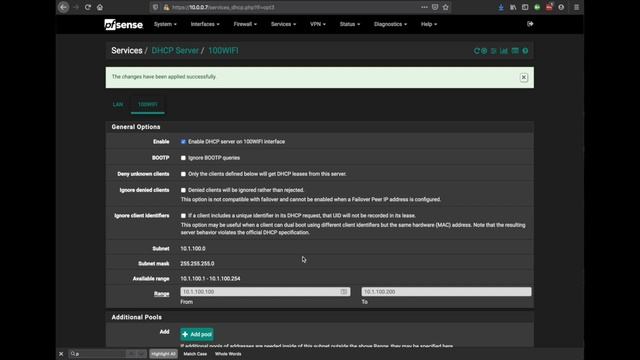Click the padlock security icon in address bar
The image size is (640, 360).
166,7
